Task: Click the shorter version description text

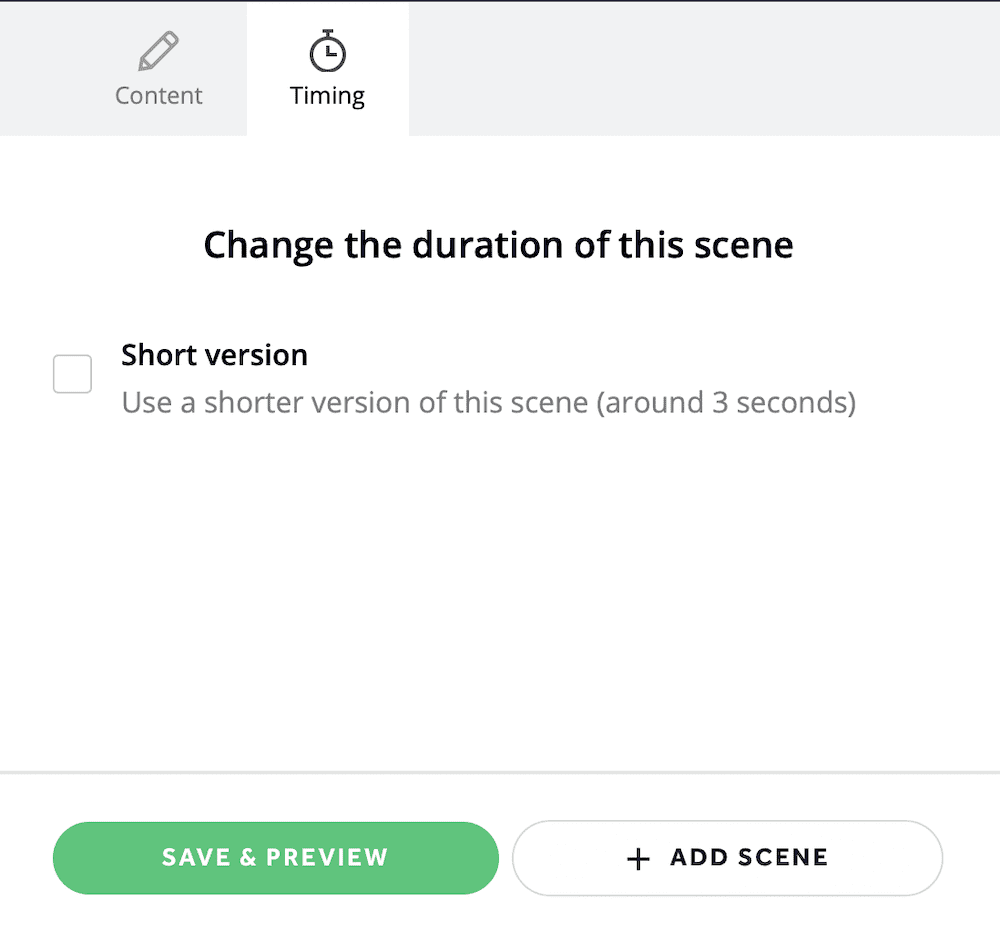Action: pos(488,402)
